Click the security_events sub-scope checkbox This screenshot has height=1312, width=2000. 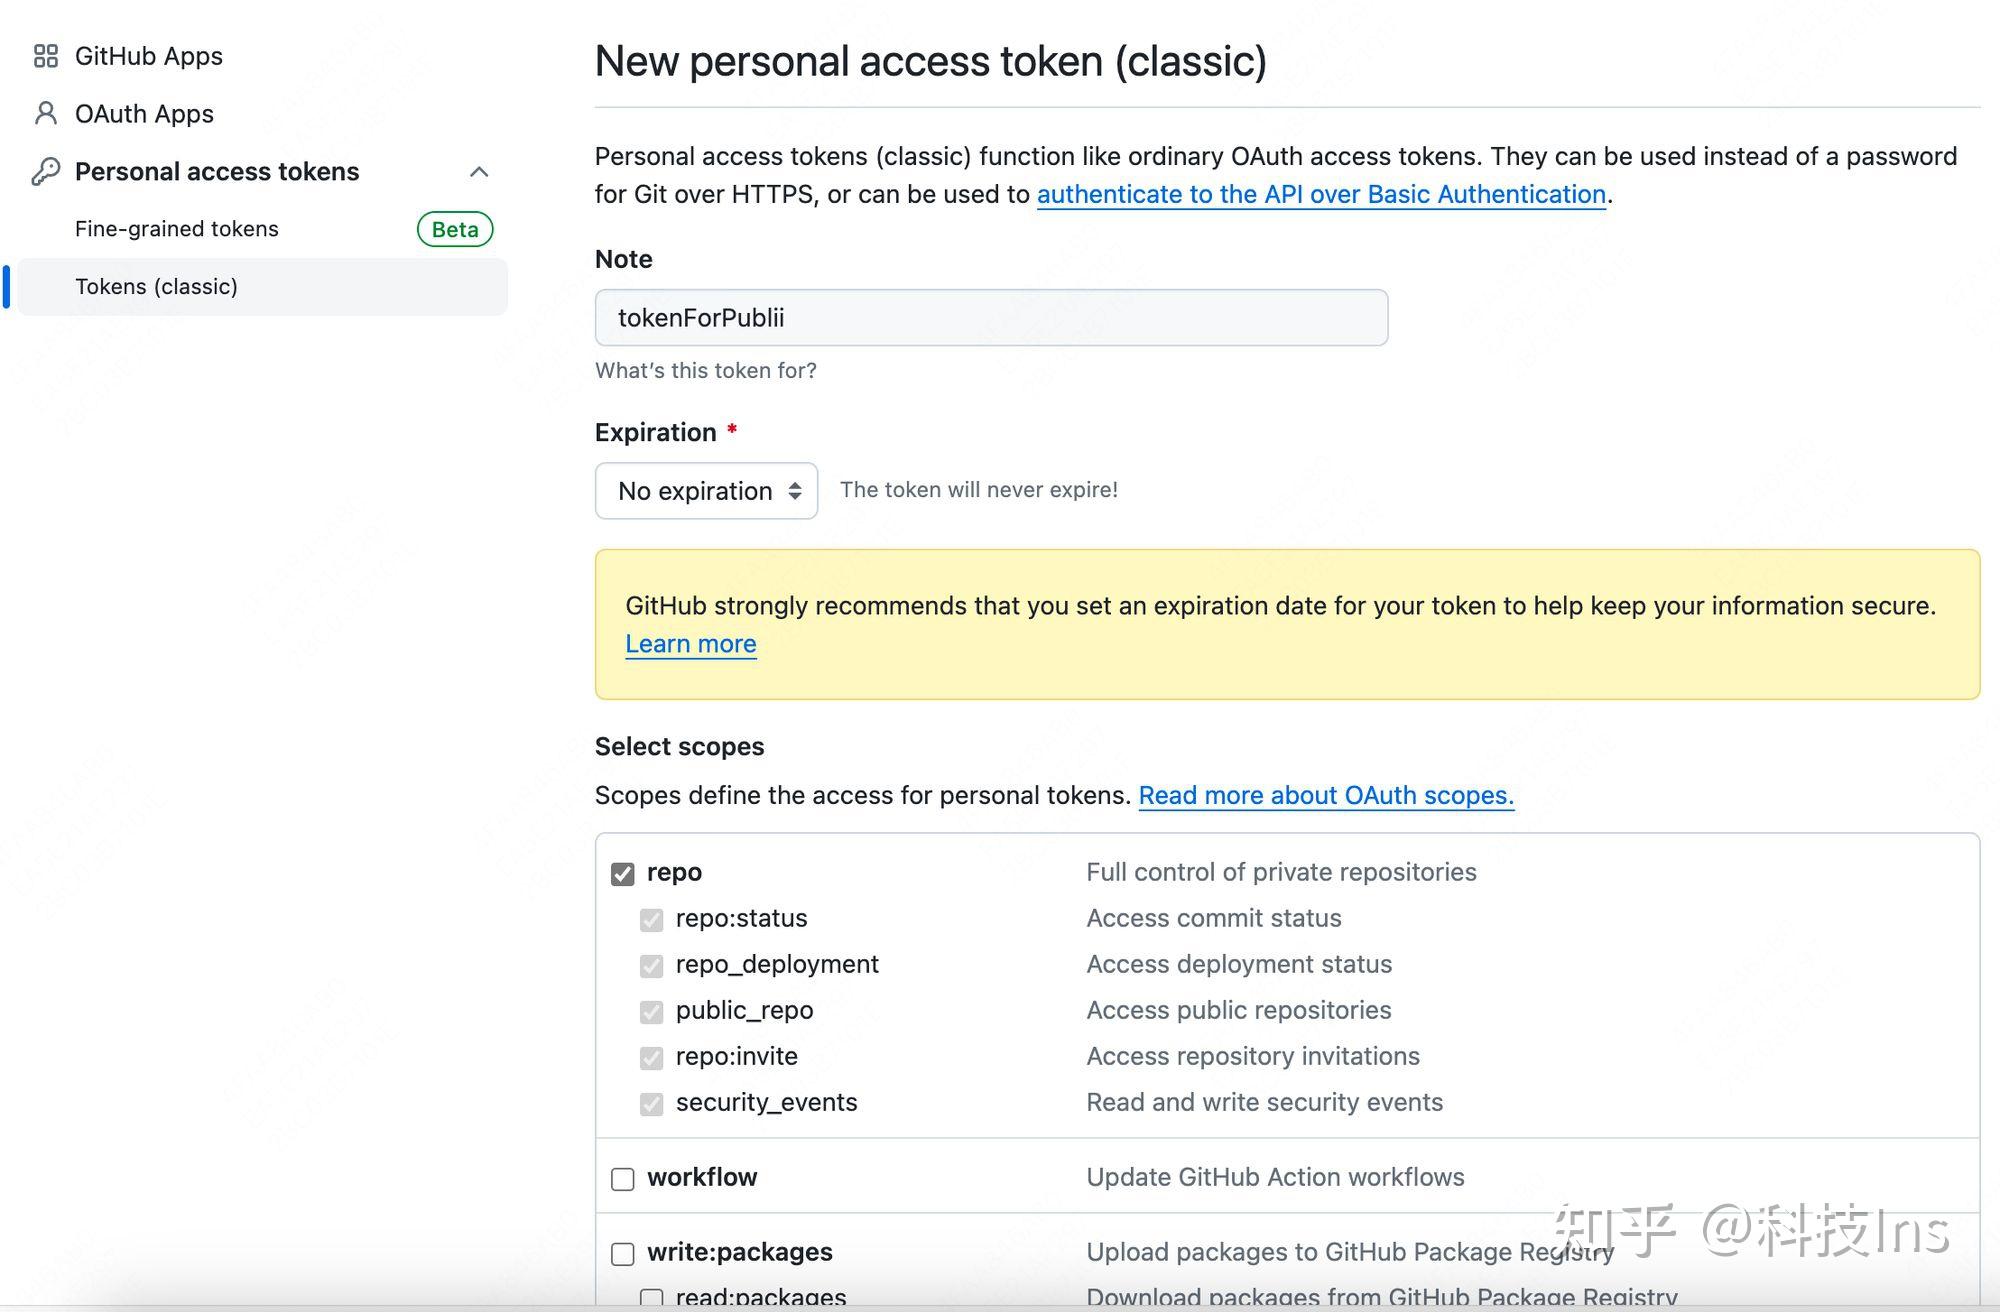[653, 1103]
